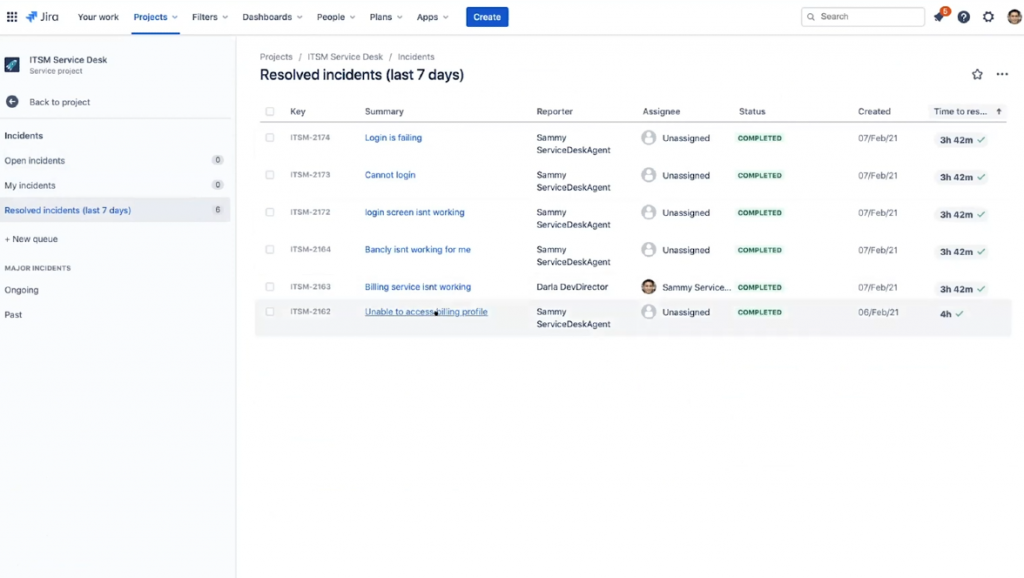Click issue key ITSM-2163
This screenshot has width=1024, height=578.
point(310,287)
